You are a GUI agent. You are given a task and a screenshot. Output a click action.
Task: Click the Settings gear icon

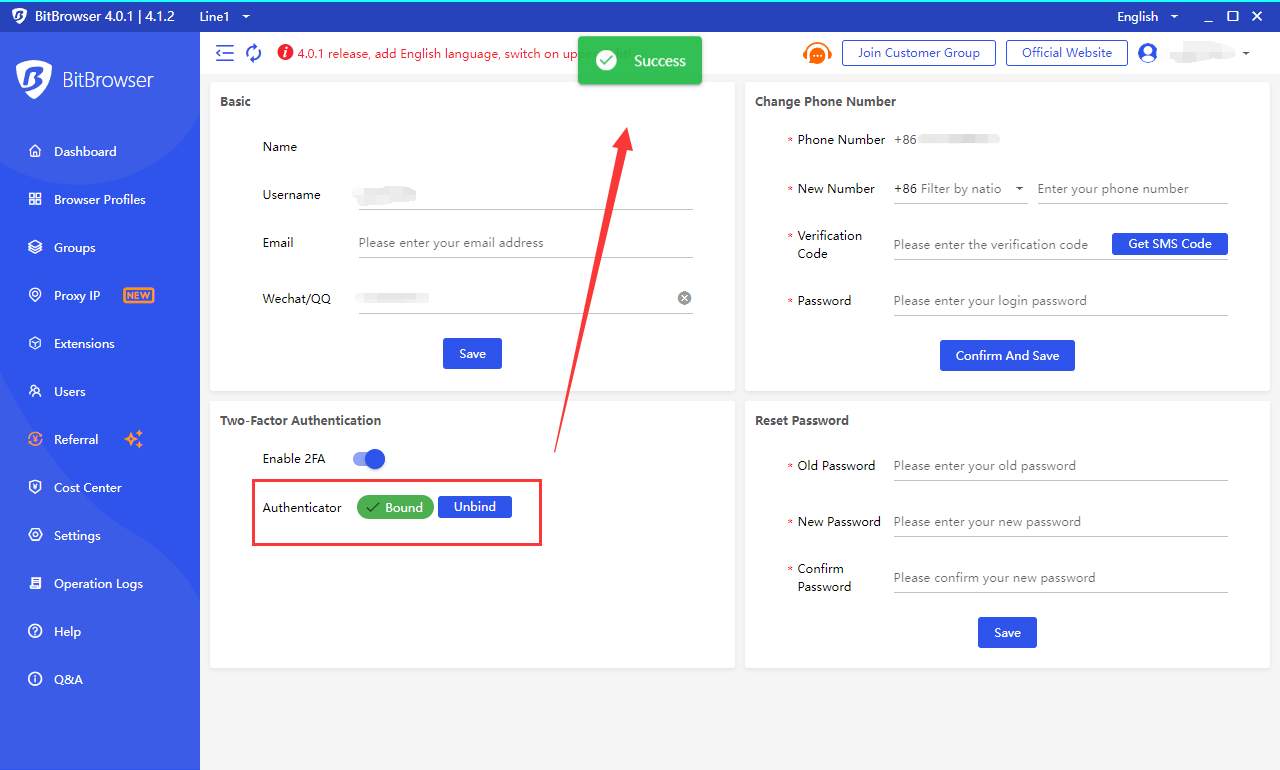pyautogui.click(x=35, y=536)
